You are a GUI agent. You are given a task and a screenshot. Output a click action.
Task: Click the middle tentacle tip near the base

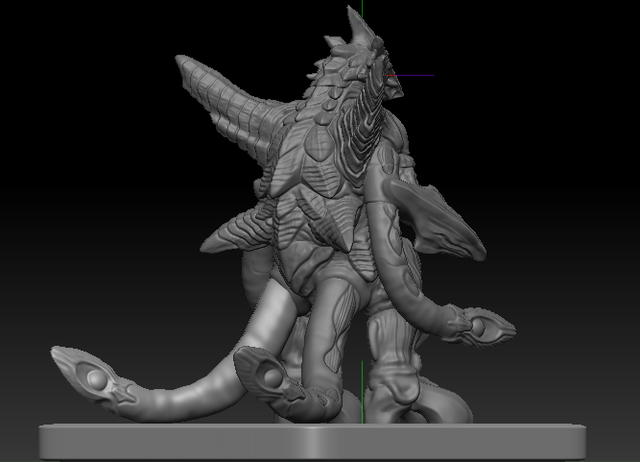269,376
